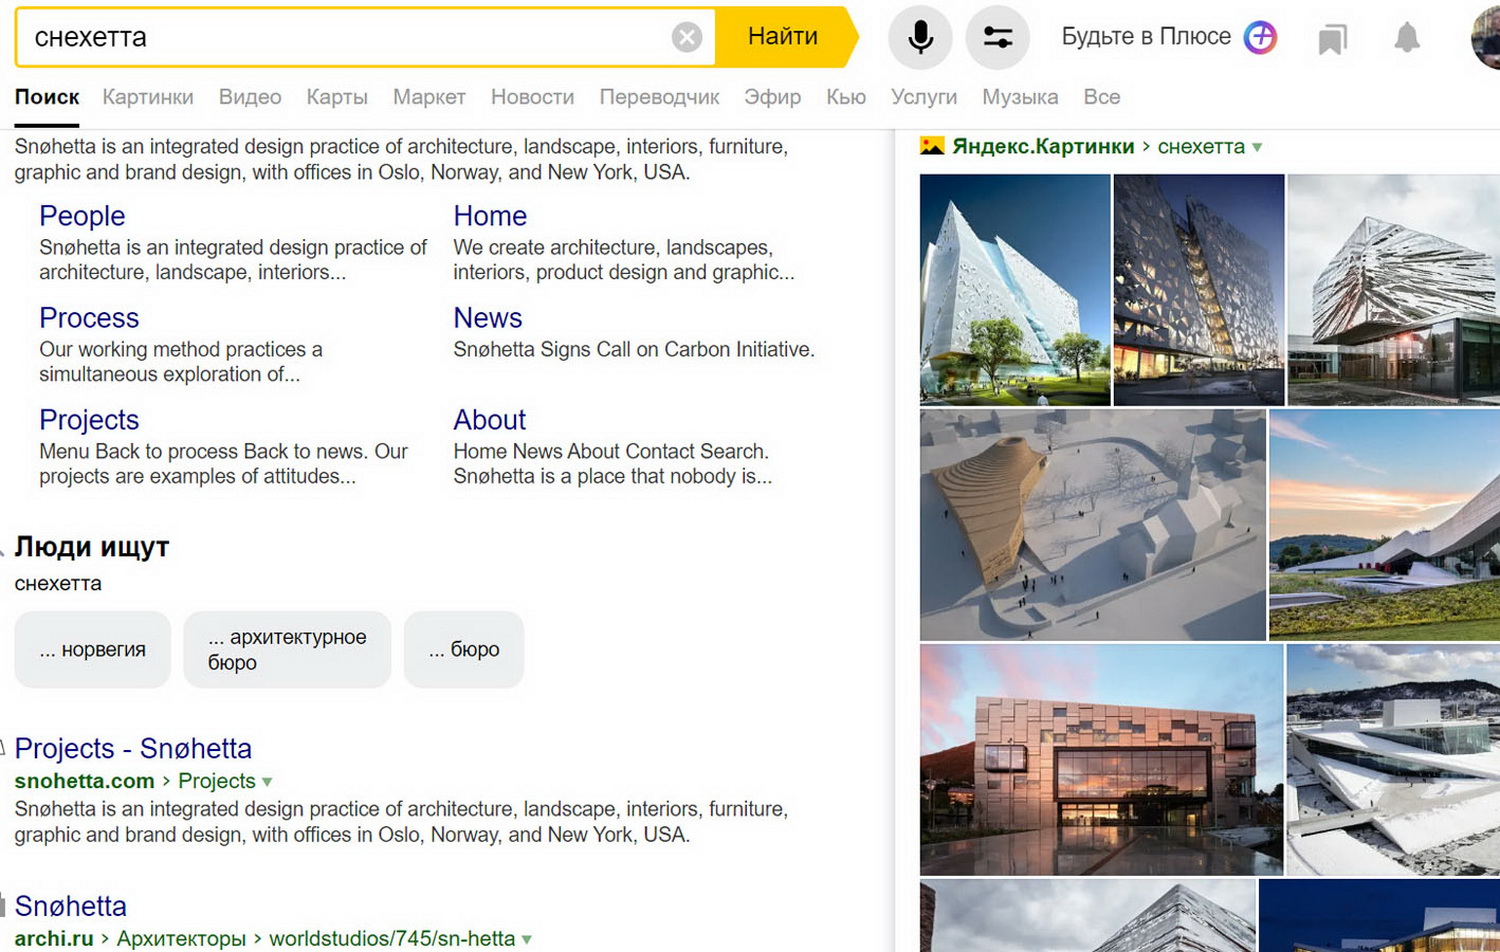Expand dropdown arrow next to Картинки снехетта
The width and height of the screenshot is (1500, 952).
1257,147
